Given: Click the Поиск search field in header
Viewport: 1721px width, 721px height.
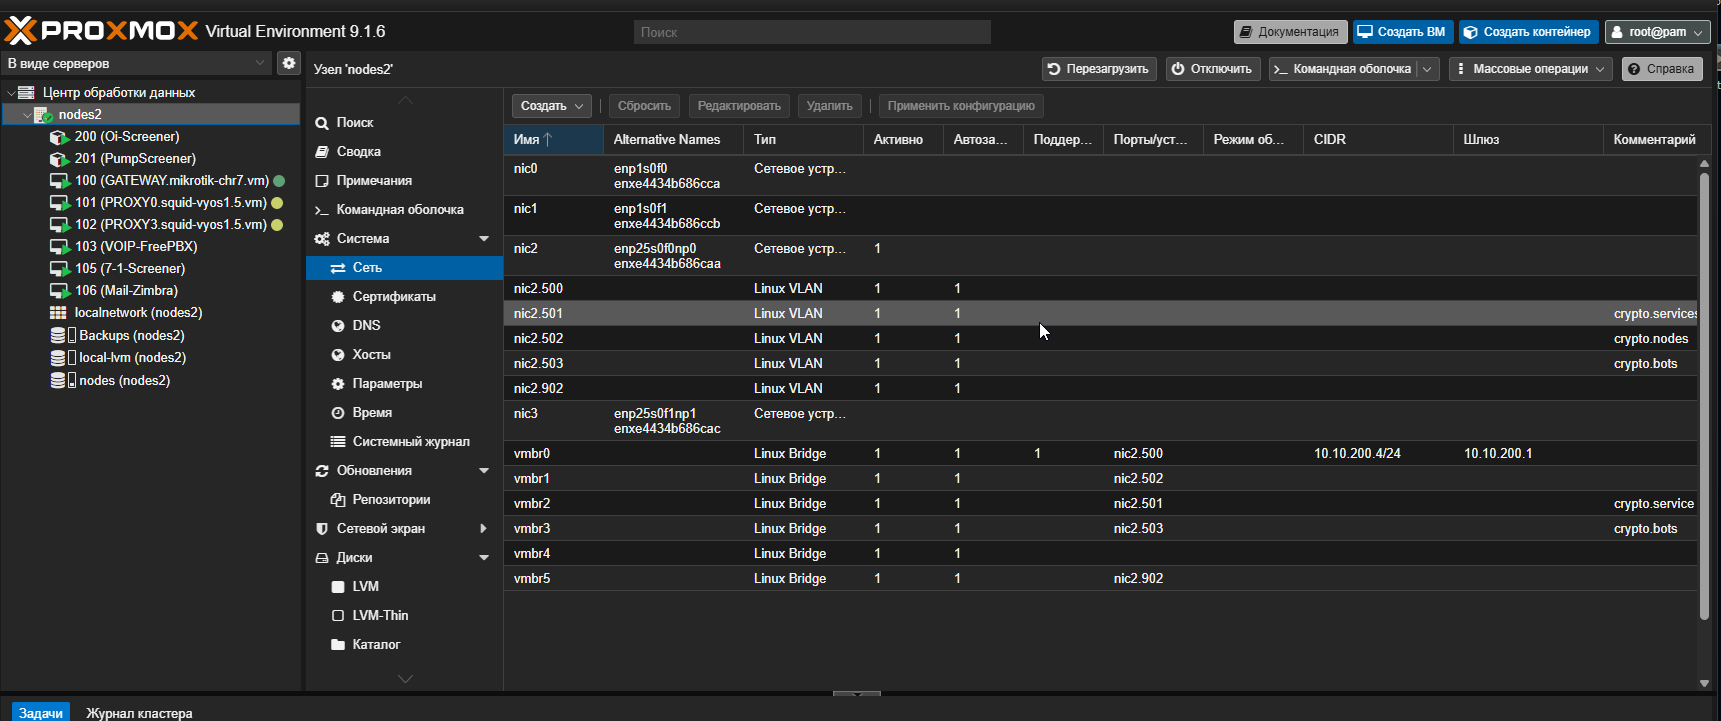Looking at the screenshot, I should [x=811, y=32].
